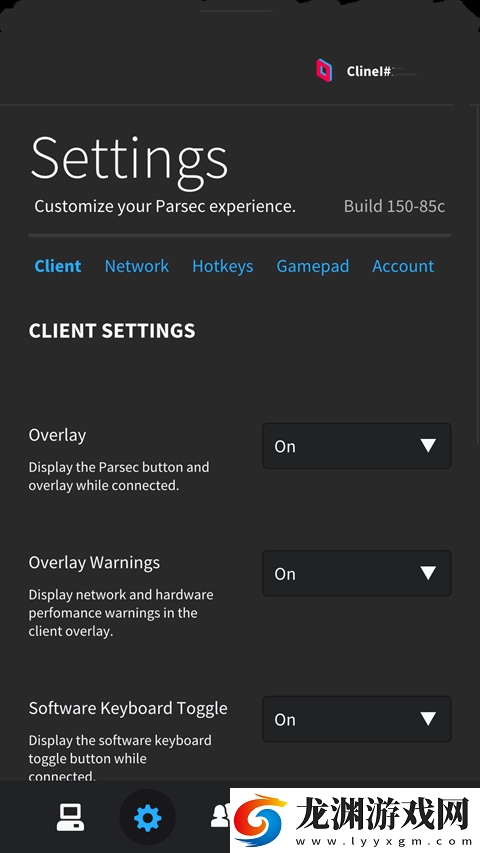Click the Overlay Warnings setting label

coord(94,563)
